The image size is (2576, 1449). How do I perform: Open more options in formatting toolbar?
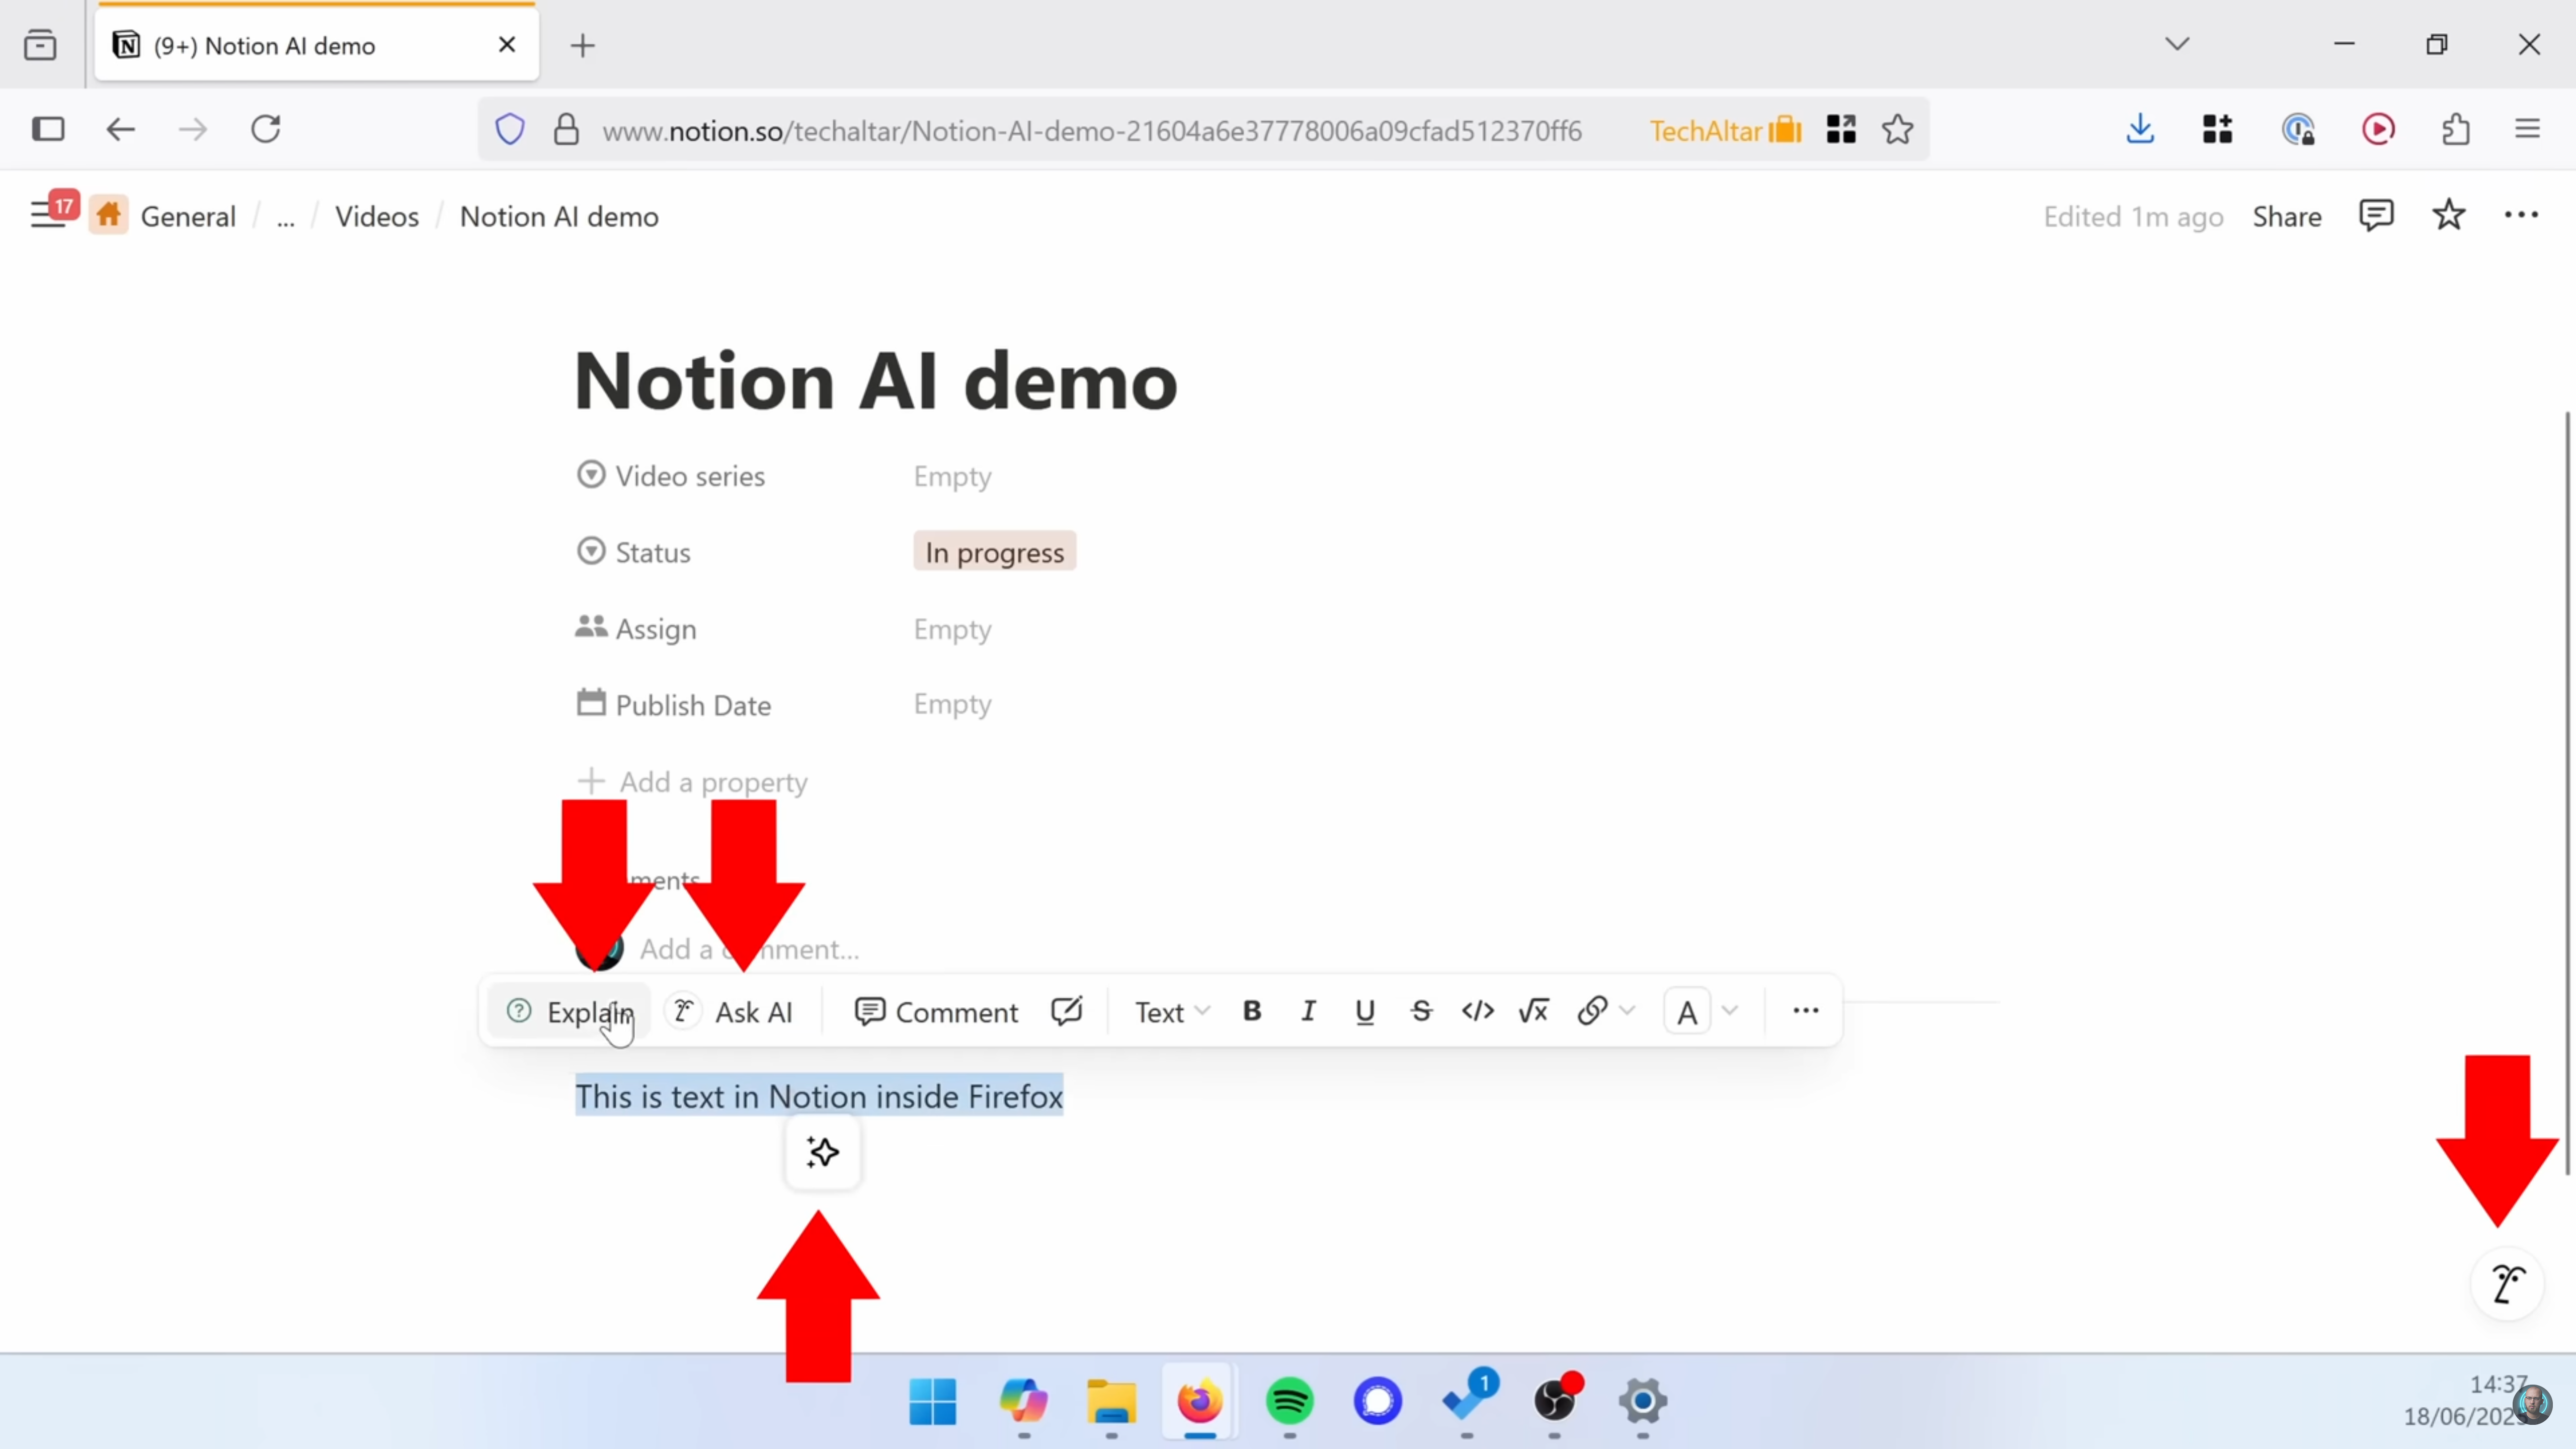click(1805, 1011)
